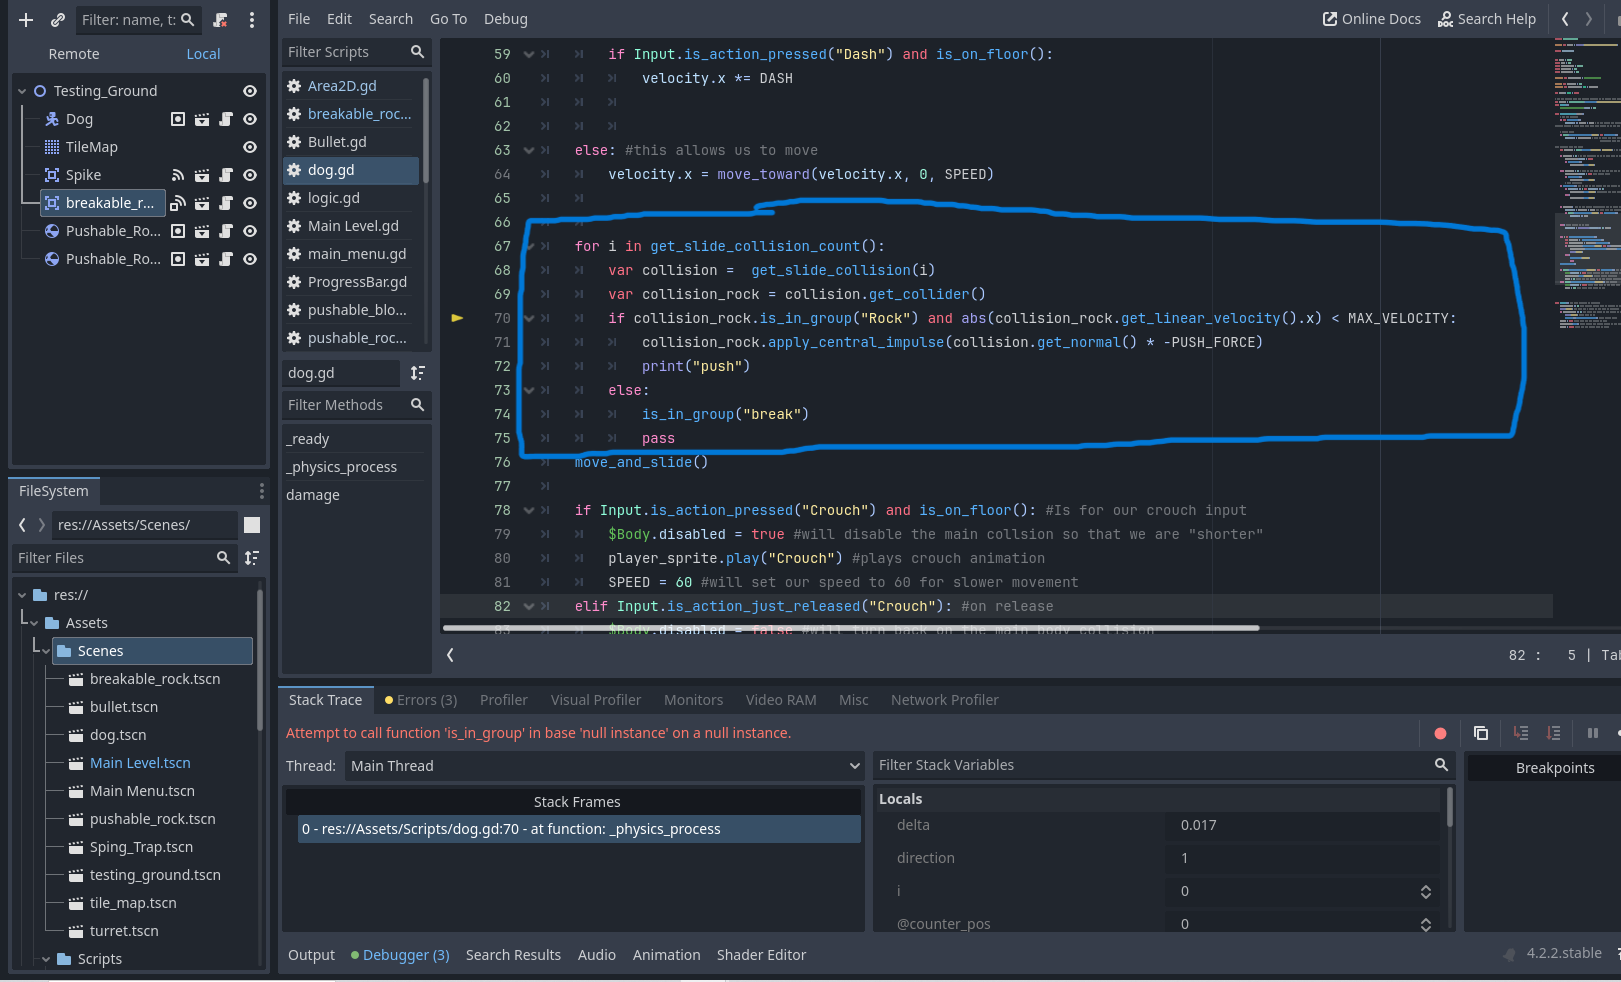This screenshot has width=1621, height=982.
Task: Collapse the Testing_Ground node in the scene tree
Action: [22, 90]
